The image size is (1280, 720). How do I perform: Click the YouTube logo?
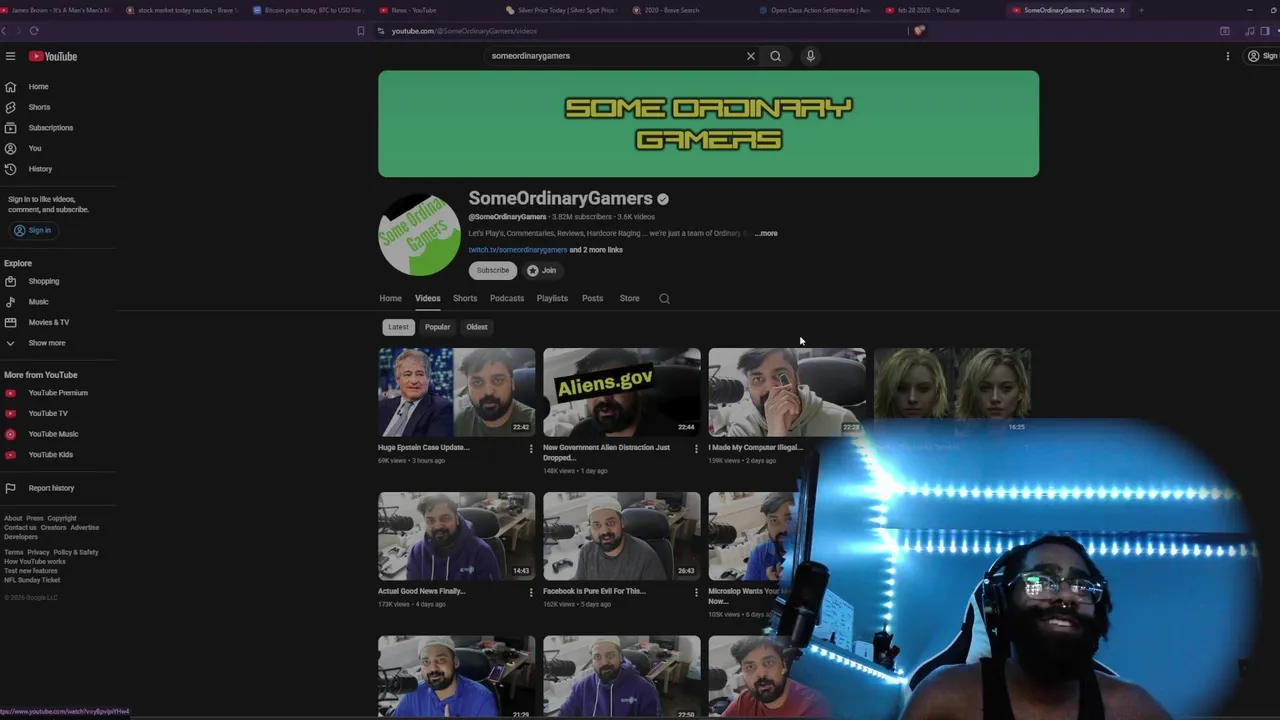coord(53,56)
